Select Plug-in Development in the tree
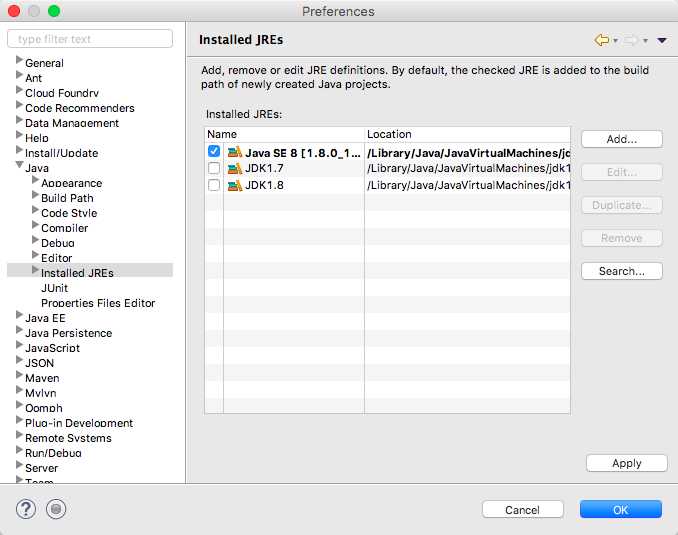Viewport: 678px width, 535px height. [x=79, y=423]
